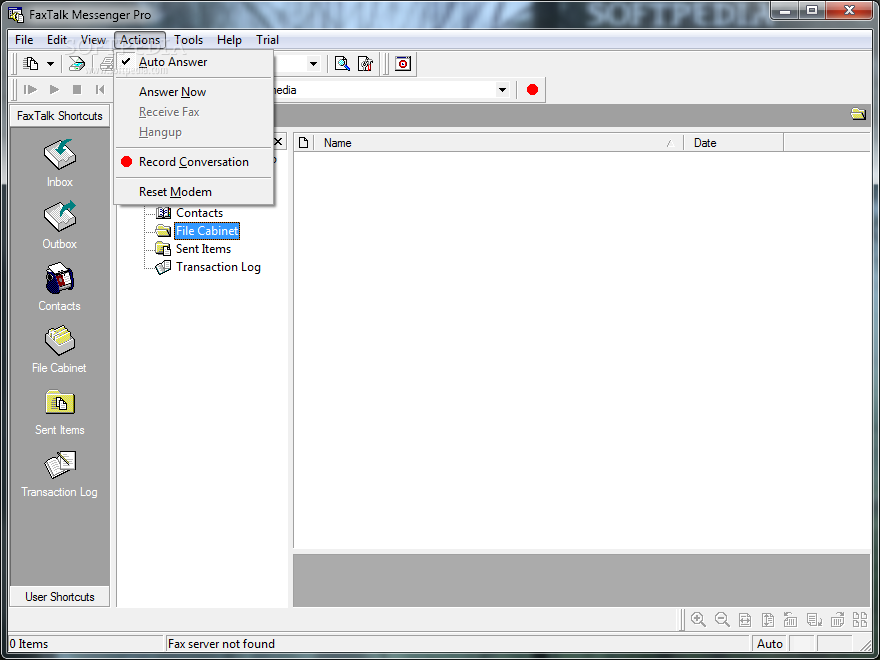Click the thumbnails grid view icon

[860, 620]
